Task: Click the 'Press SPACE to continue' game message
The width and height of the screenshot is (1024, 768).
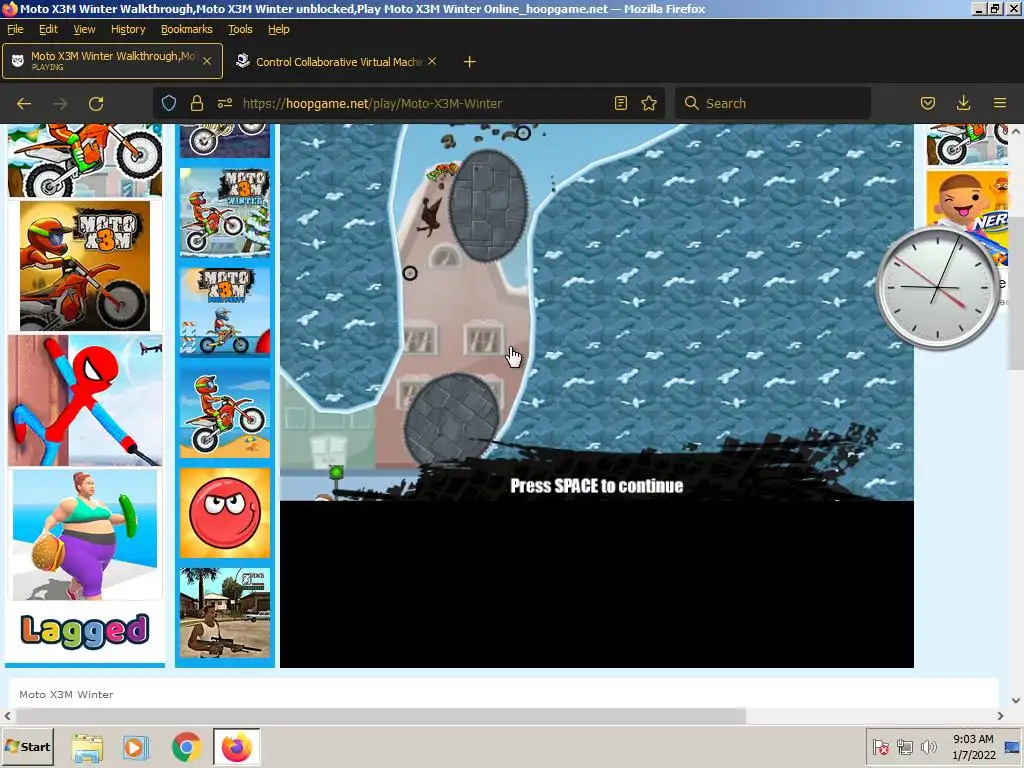Action: [x=596, y=486]
